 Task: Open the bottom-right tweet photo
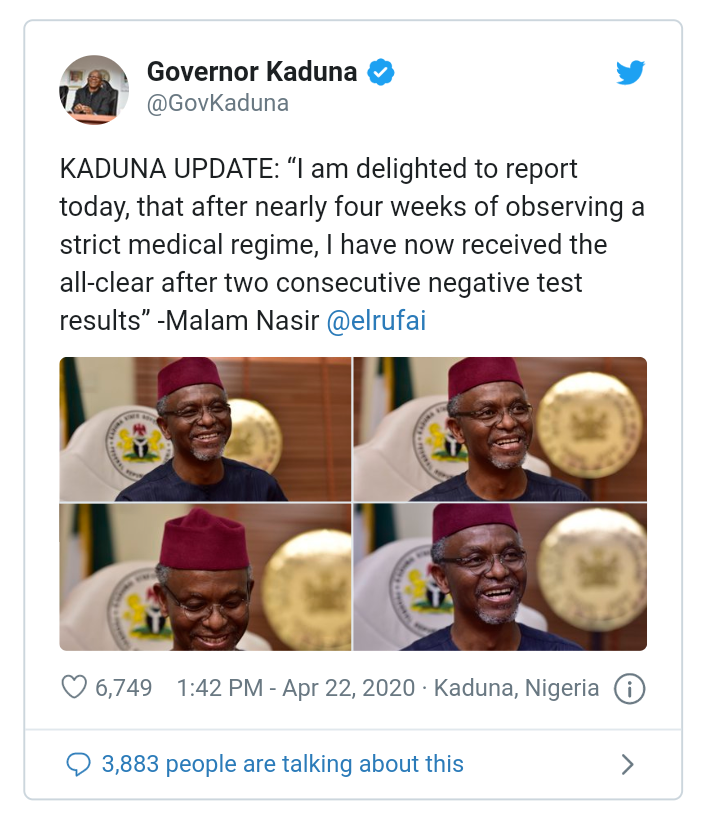(x=500, y=577)
